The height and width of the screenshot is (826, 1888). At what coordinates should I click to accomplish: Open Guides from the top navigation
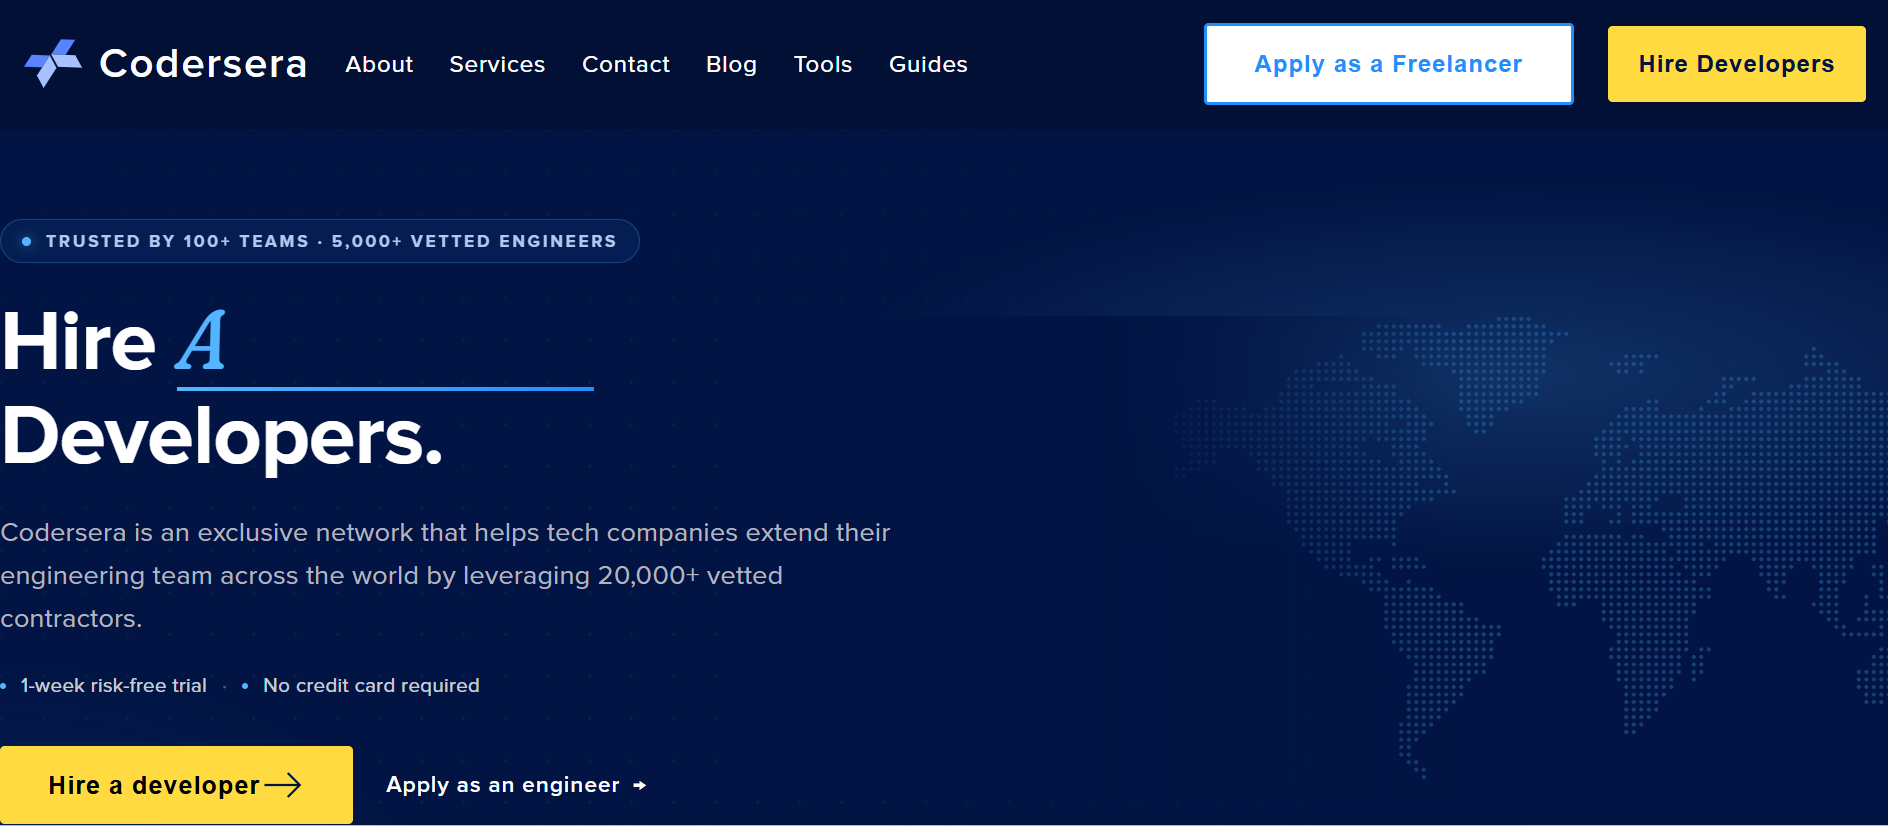point(928,65)
